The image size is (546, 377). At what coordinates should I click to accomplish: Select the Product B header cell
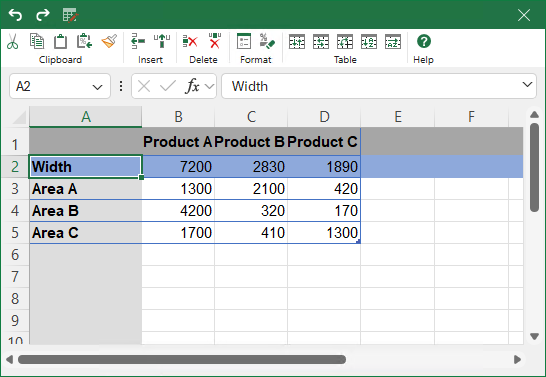pos(251,142)
